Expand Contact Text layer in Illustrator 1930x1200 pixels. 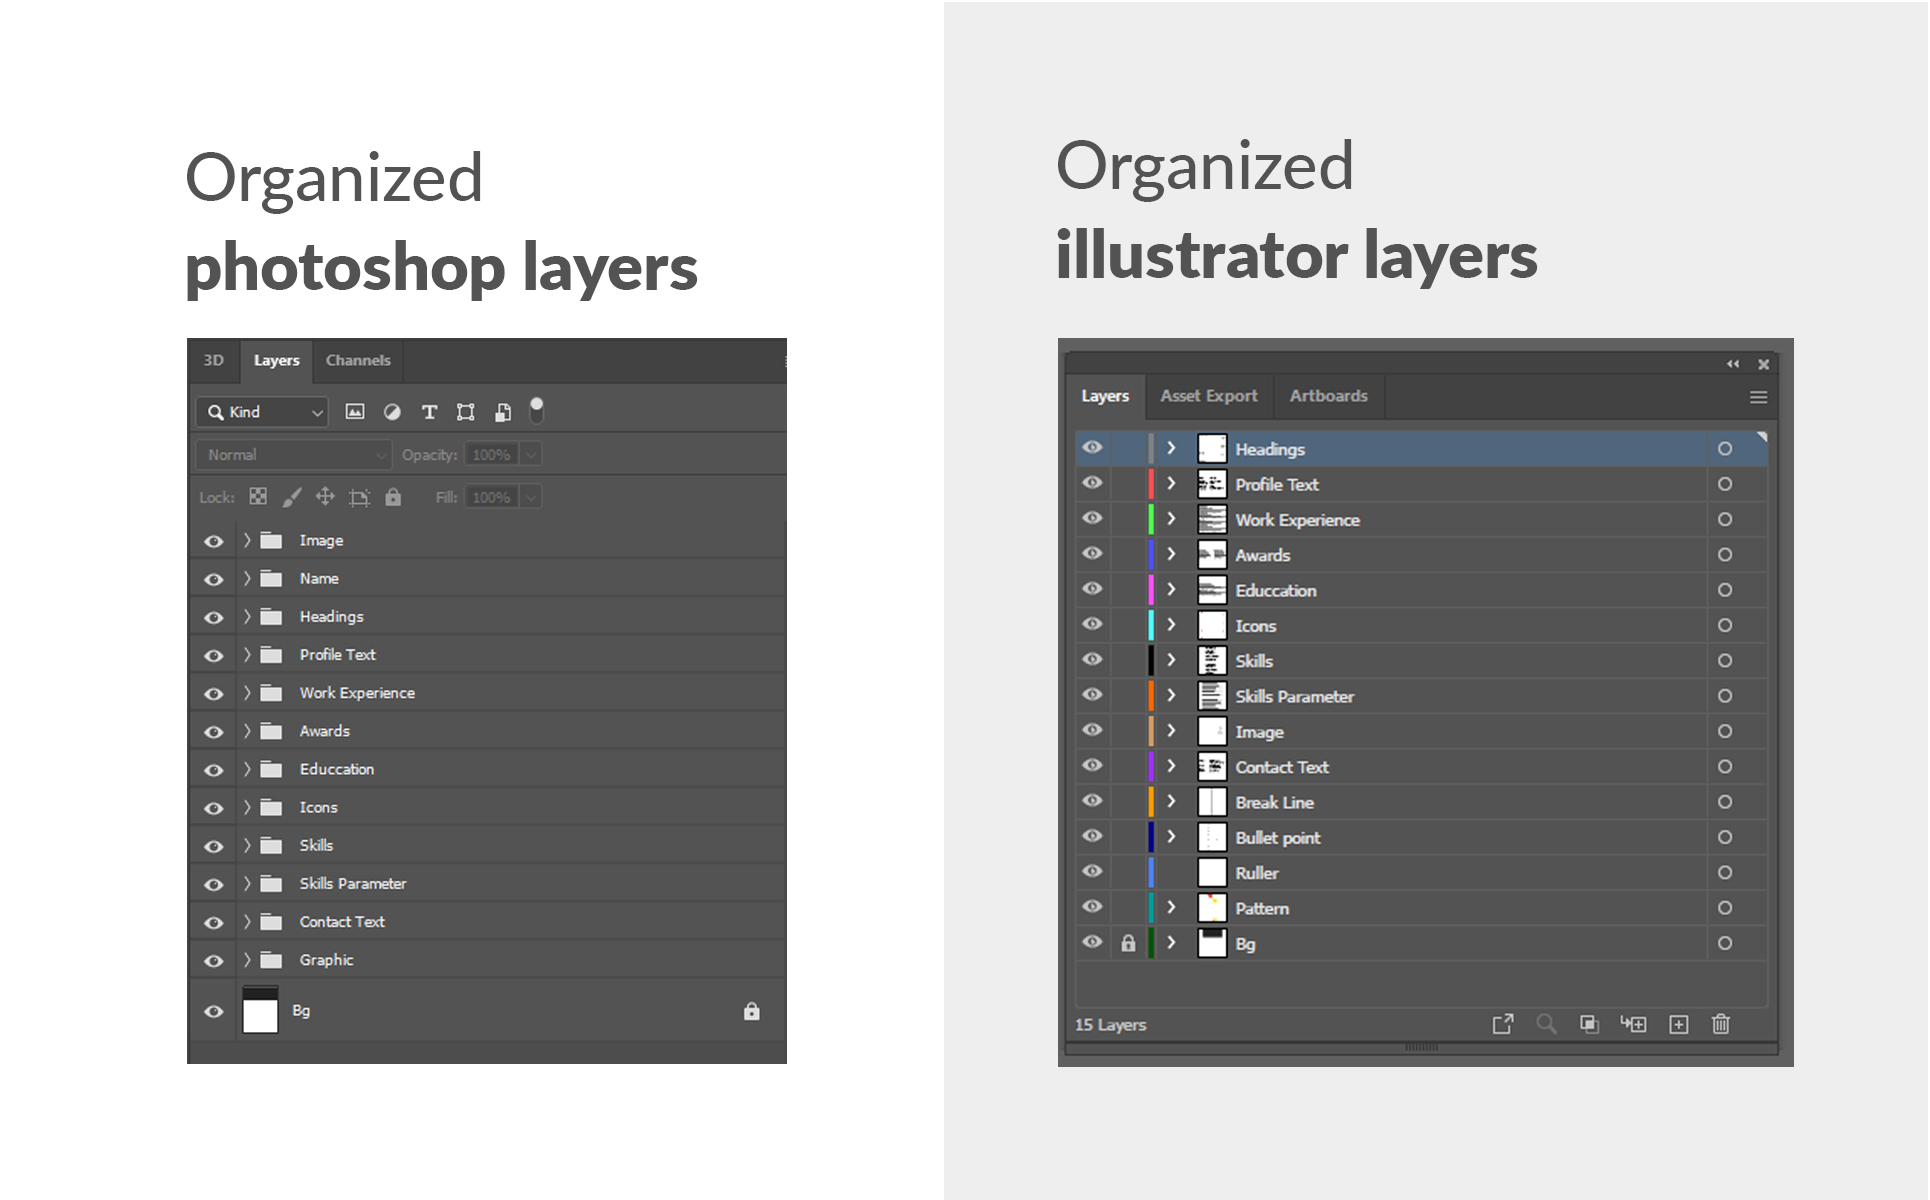(1171, 766)
